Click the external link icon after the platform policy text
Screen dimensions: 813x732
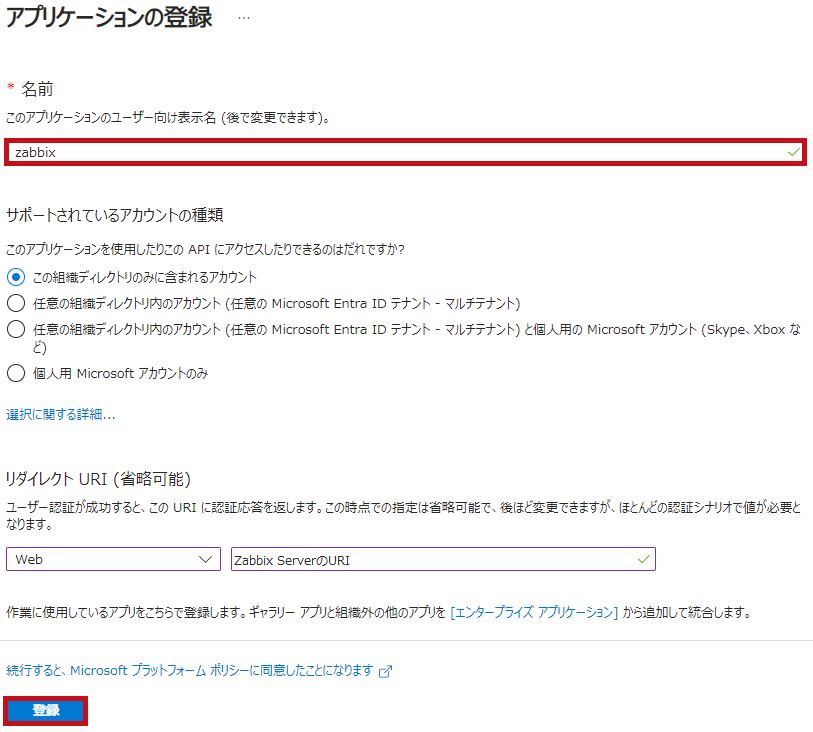click(x=385, y=672)
